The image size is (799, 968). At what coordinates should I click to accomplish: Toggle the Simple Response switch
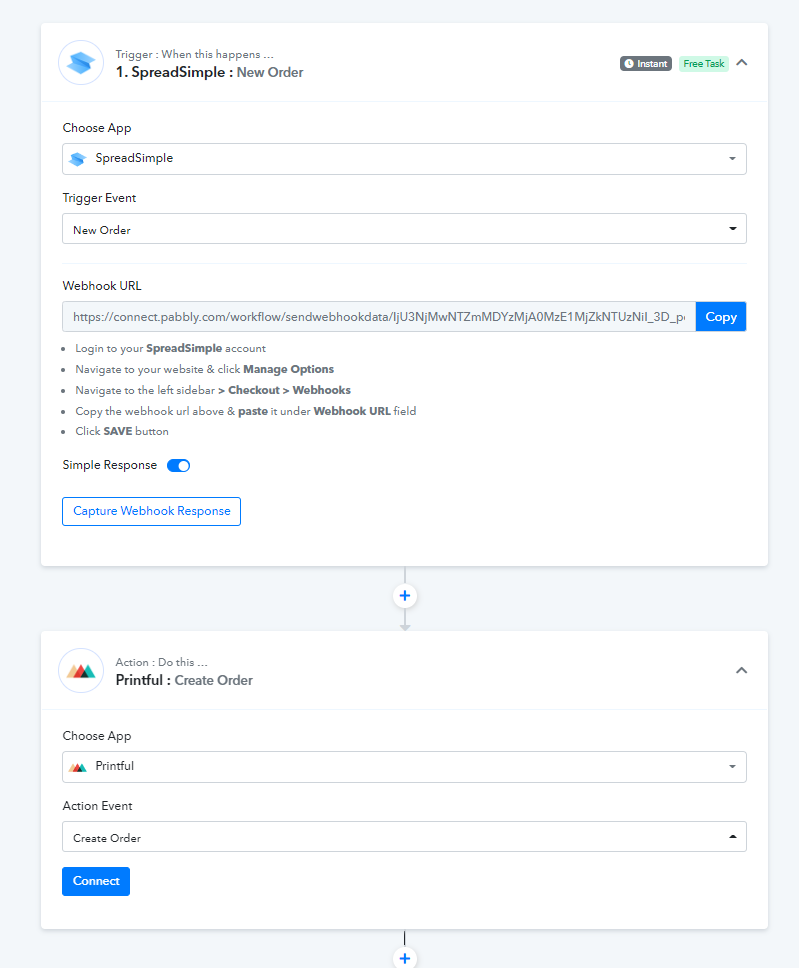click(x=178, y=465)
